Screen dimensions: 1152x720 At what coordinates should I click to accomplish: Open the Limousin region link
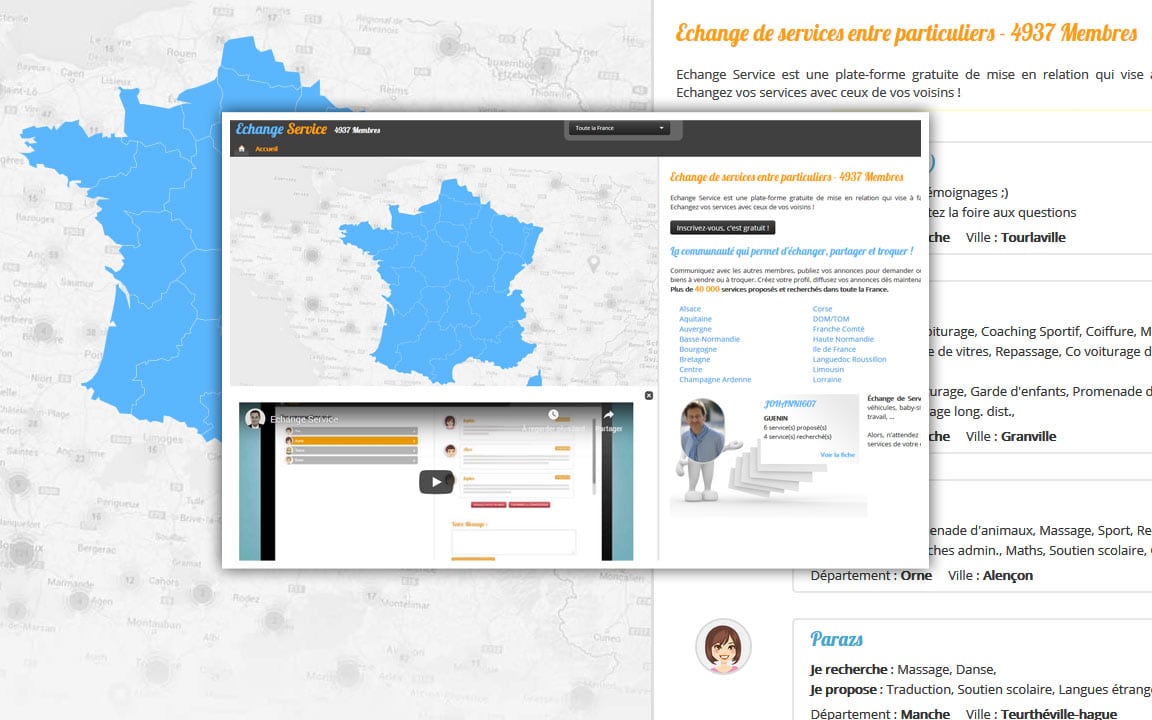(828, 370)
